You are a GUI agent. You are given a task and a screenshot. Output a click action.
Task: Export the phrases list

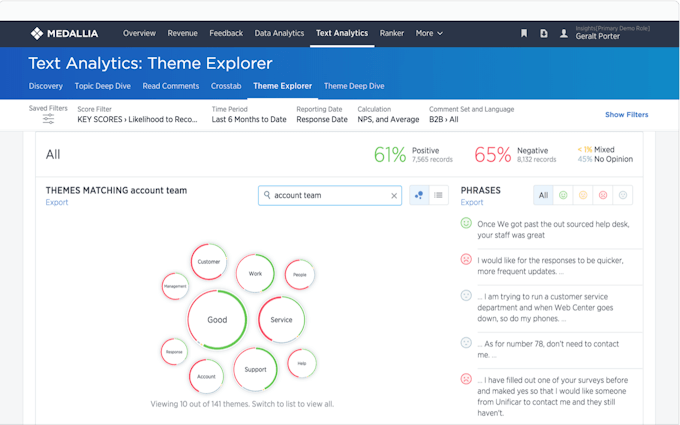[472, 202]
